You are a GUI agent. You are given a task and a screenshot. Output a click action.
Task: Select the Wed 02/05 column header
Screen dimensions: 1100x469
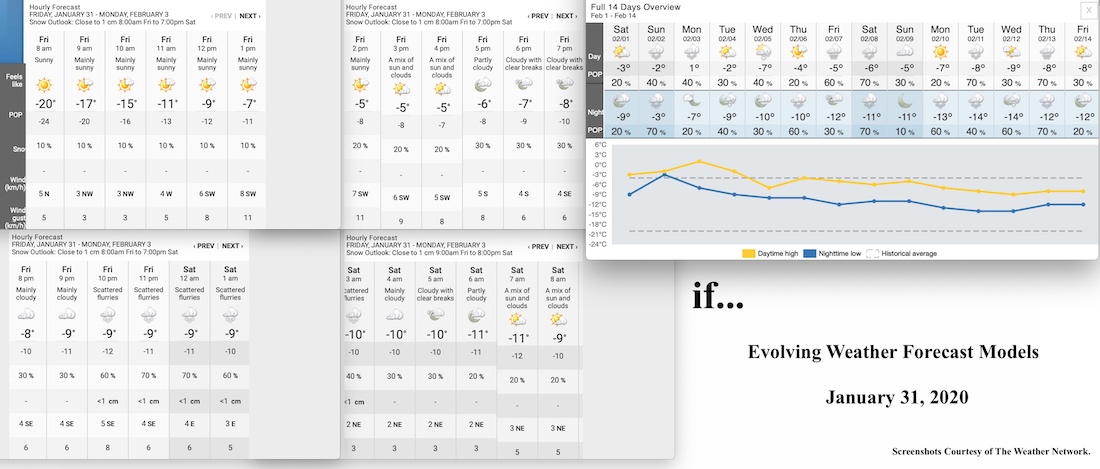[x=763, y=32]
